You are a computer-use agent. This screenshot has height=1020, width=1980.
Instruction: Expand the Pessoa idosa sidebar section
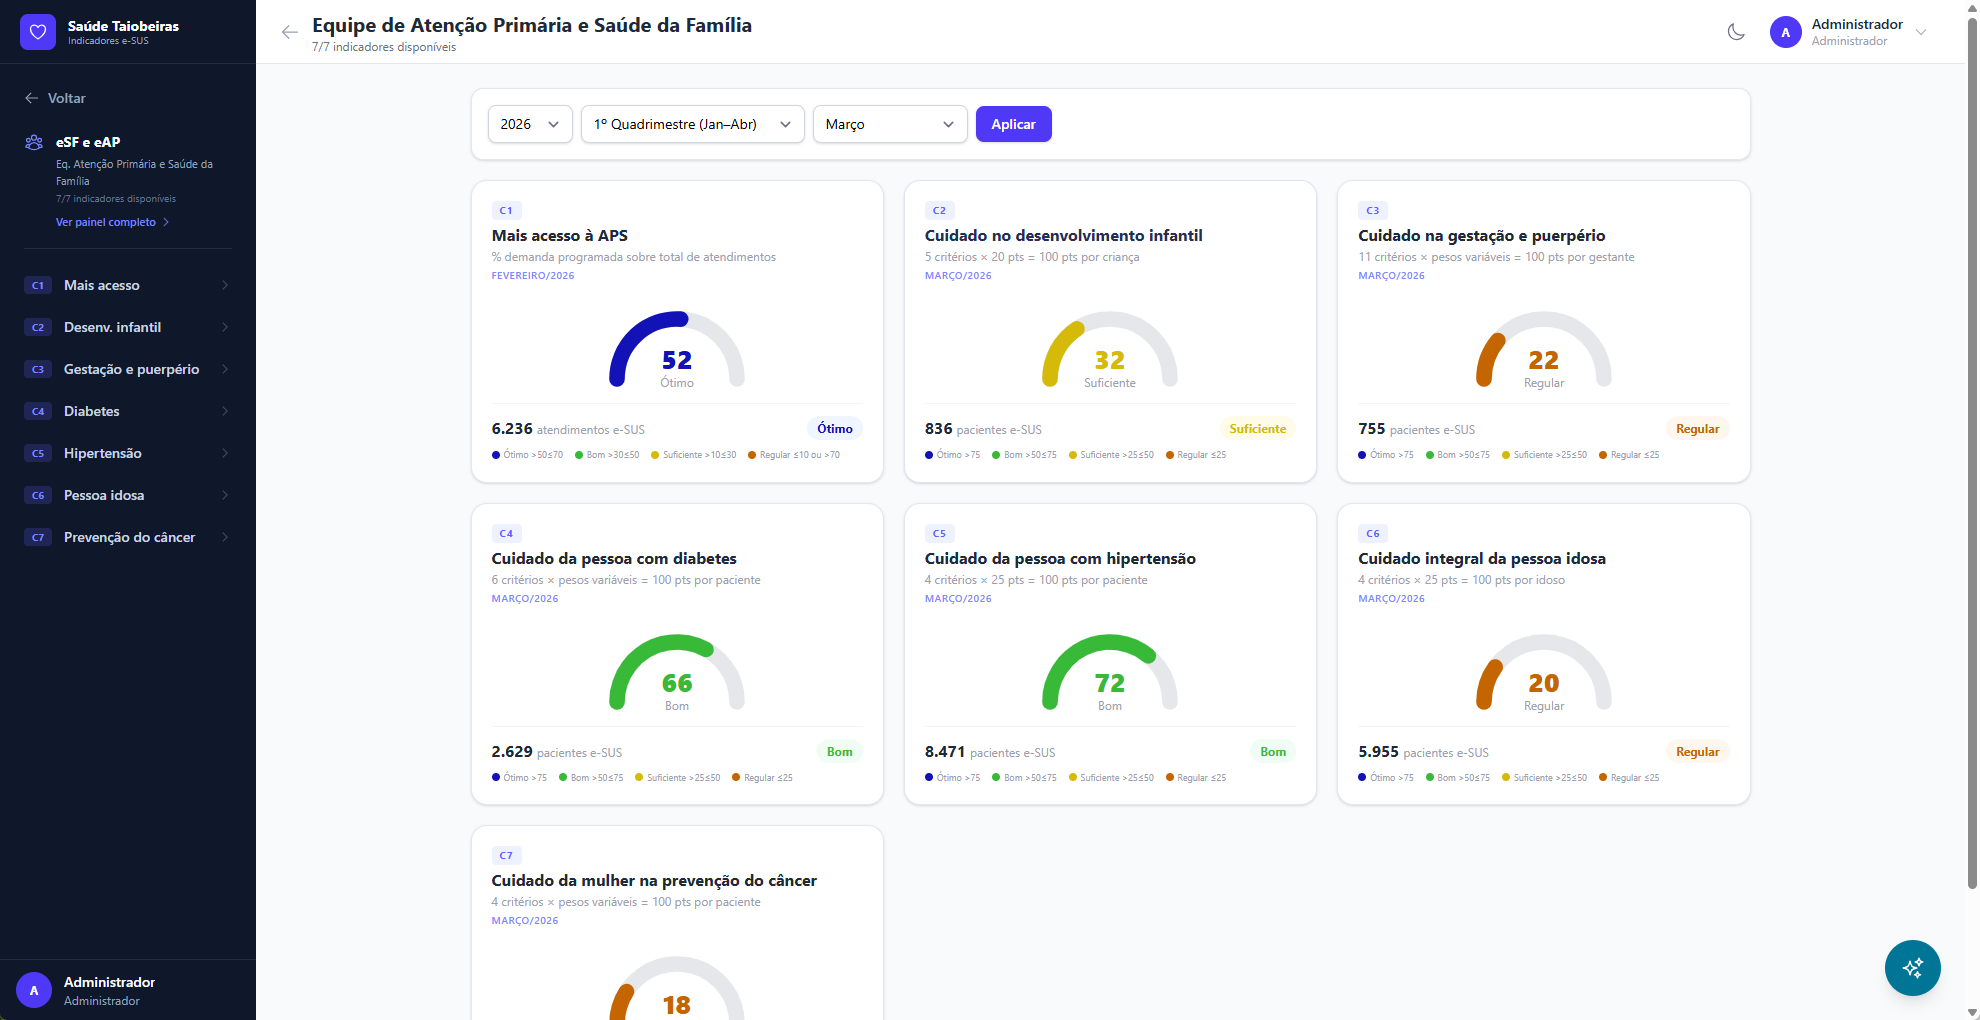(128, 495)
